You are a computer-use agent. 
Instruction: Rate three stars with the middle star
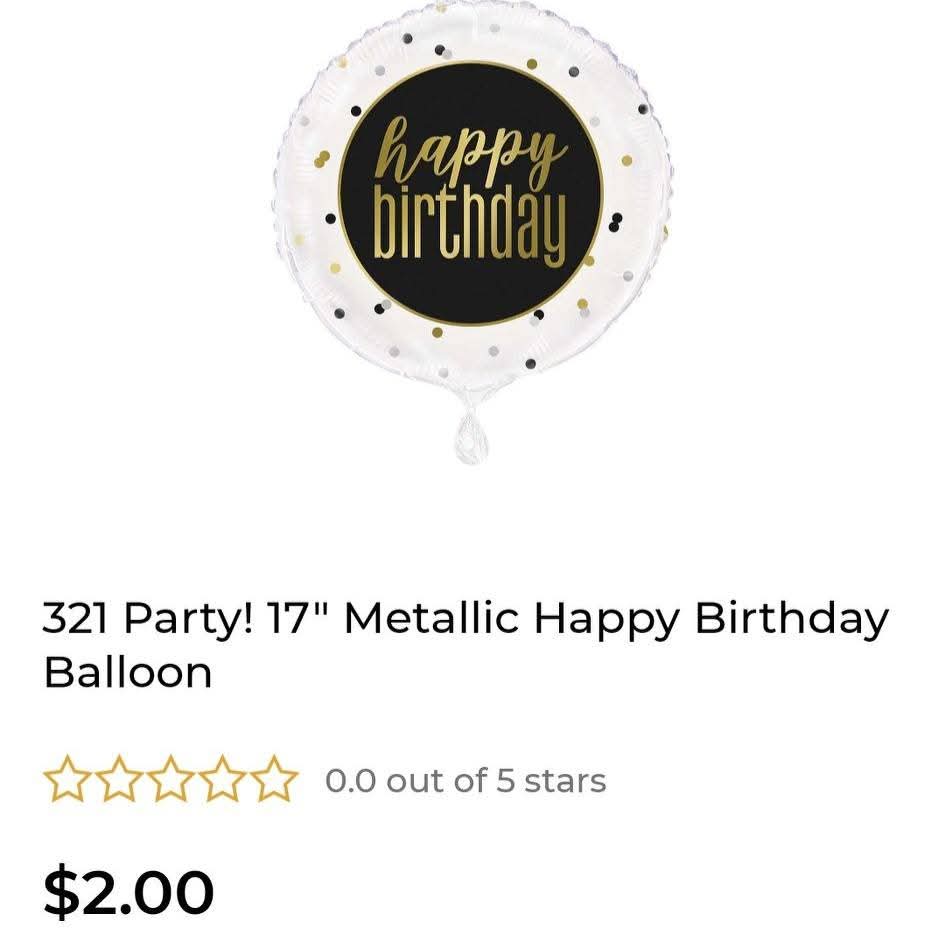pos(170,780)
